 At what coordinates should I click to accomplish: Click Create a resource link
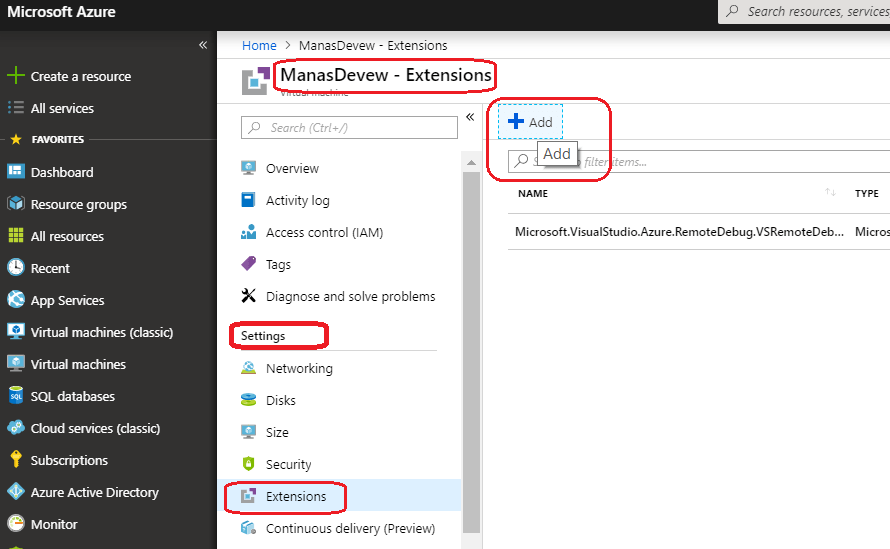click(x=81, y=76)
